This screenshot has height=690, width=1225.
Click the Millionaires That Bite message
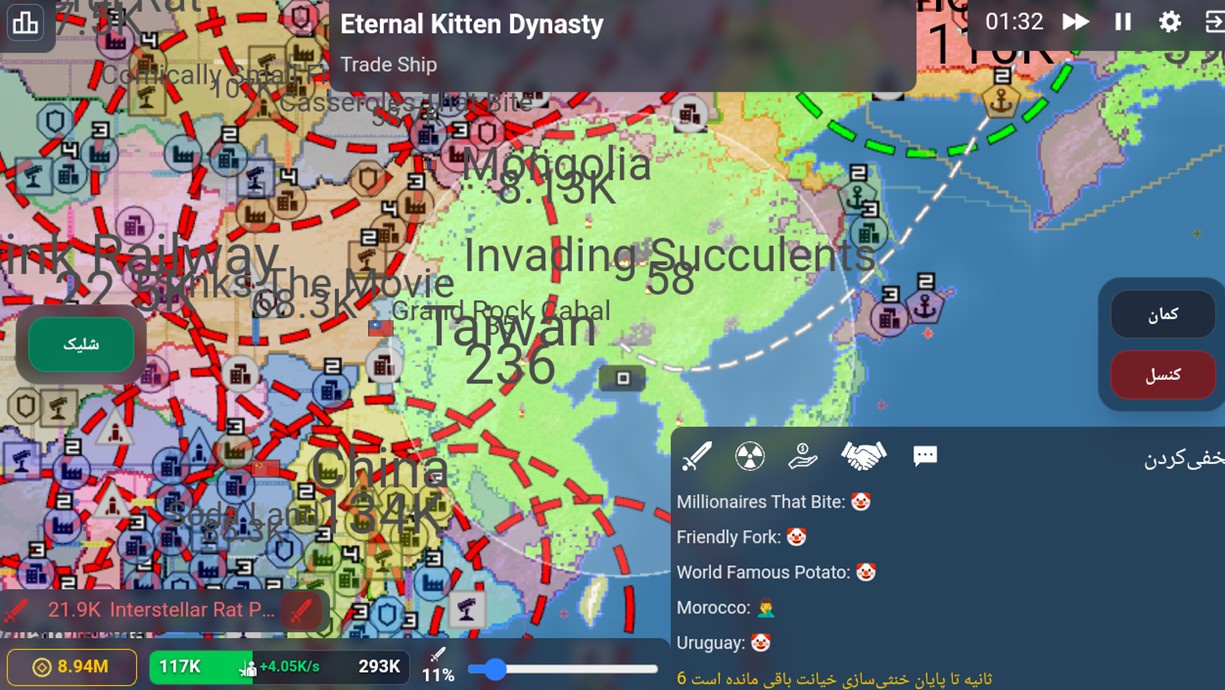point(774,502)
